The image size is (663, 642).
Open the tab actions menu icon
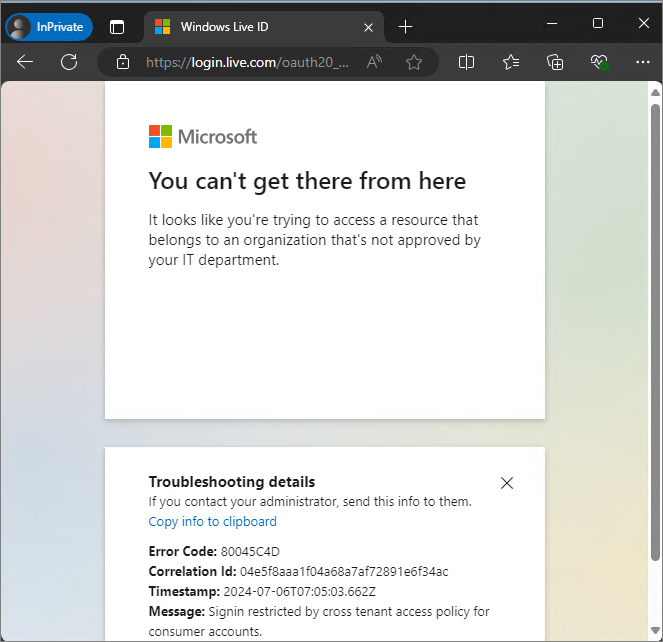(x=117, y=27)
